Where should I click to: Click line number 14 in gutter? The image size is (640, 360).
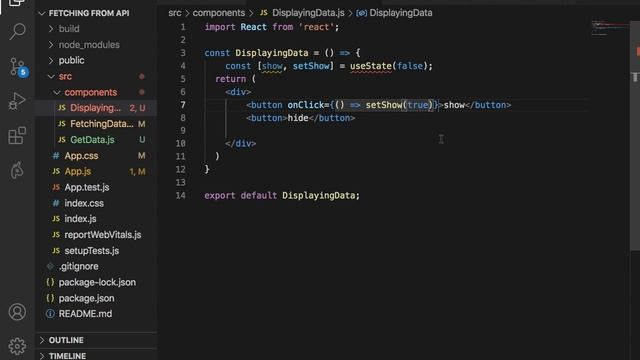click(x=181, y=196)
